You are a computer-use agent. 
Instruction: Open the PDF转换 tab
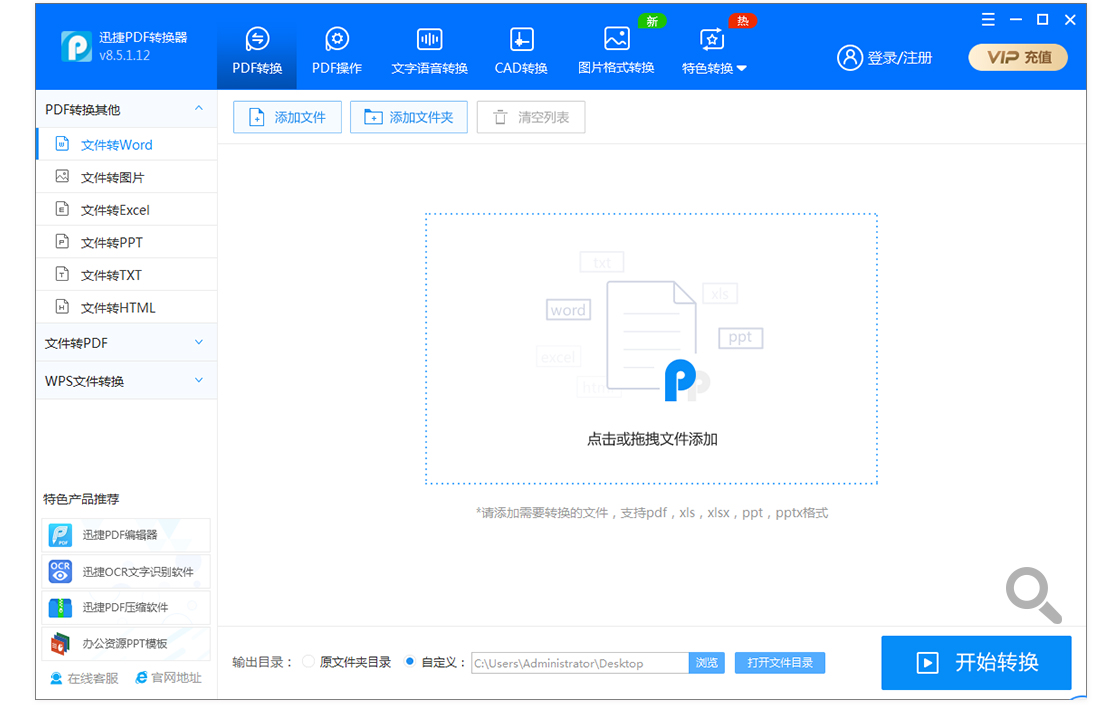coord(257,50)
